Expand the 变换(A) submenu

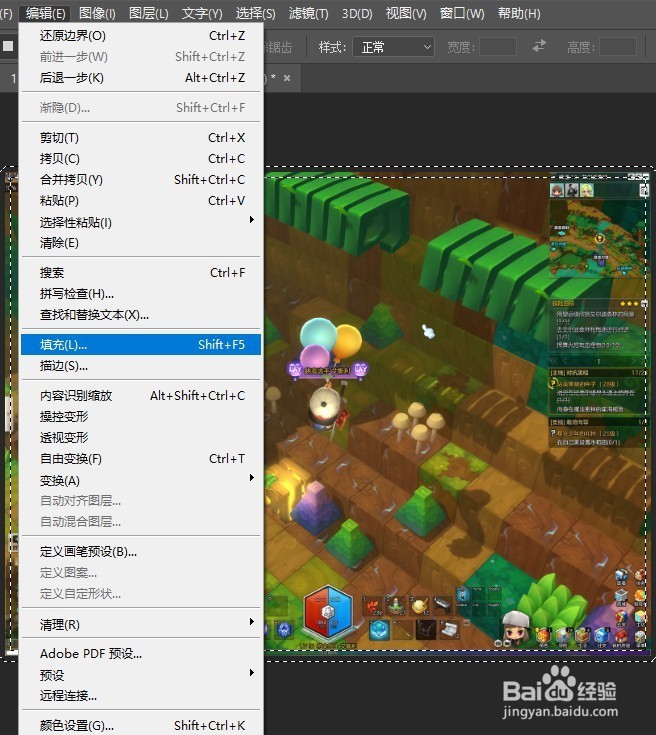tap(141, 480)
